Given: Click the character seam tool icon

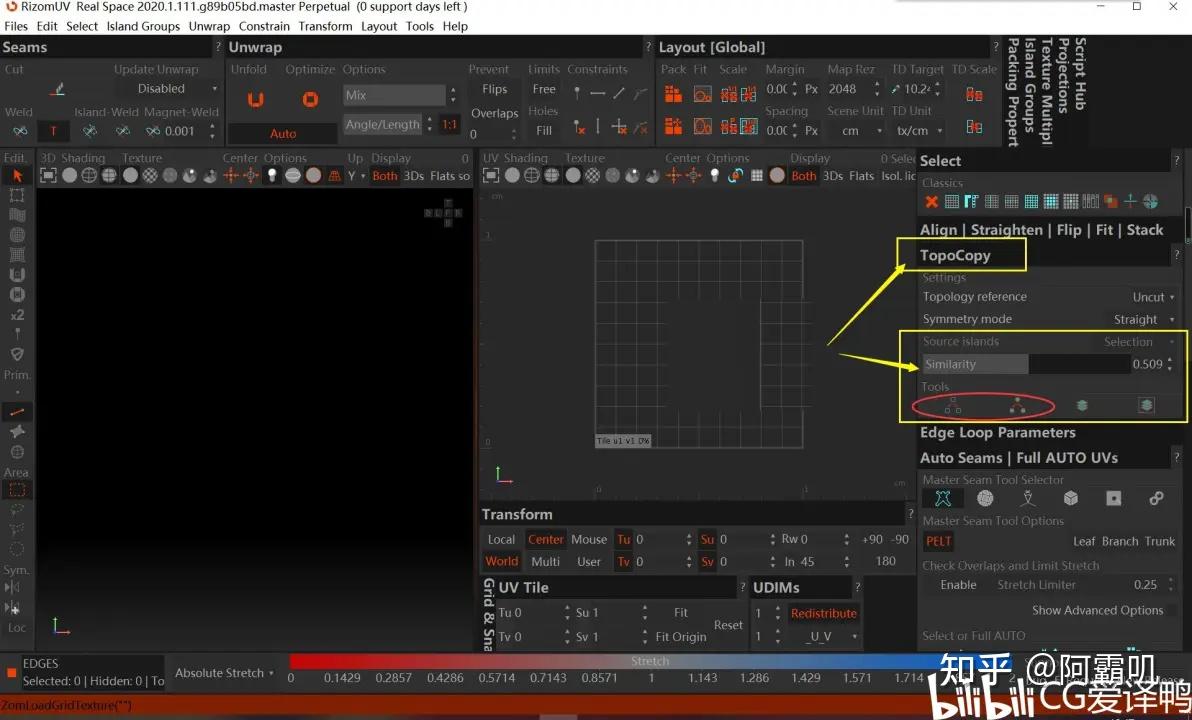Looking at the screenshot, I should [1028, 499].
